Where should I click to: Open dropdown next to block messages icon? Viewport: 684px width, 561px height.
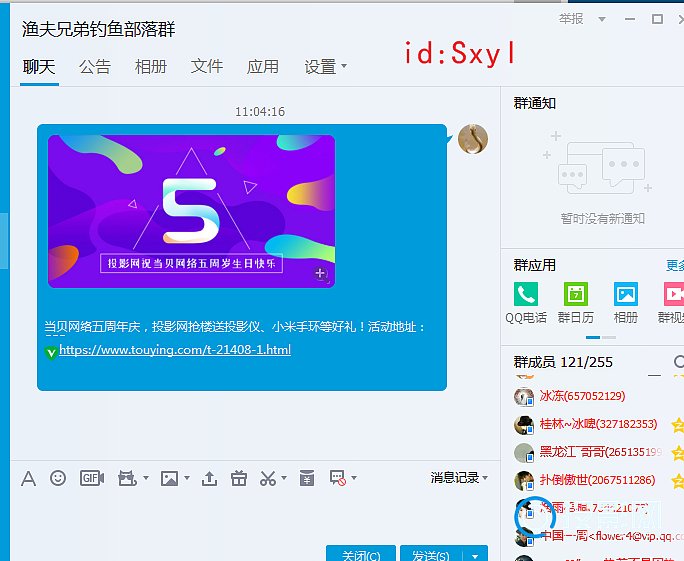coord(354,478)
